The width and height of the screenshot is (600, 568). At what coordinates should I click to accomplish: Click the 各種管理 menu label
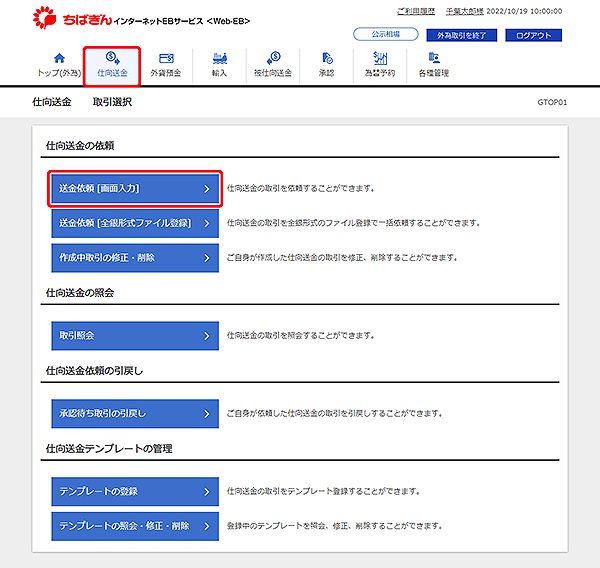pos(434,73)
